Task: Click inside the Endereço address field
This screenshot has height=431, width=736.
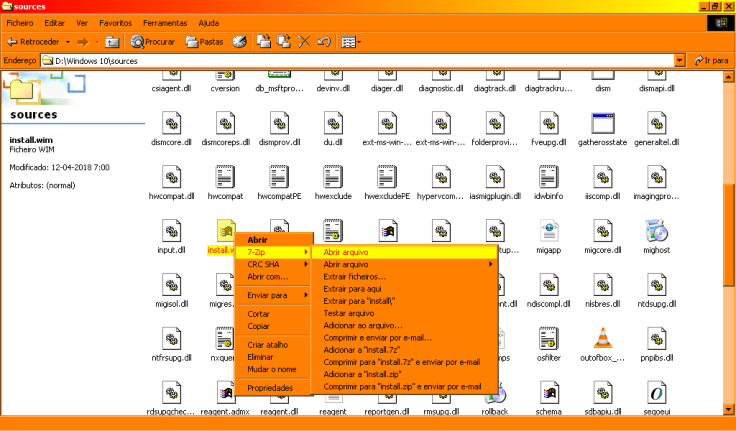Action: coord(360,61)
